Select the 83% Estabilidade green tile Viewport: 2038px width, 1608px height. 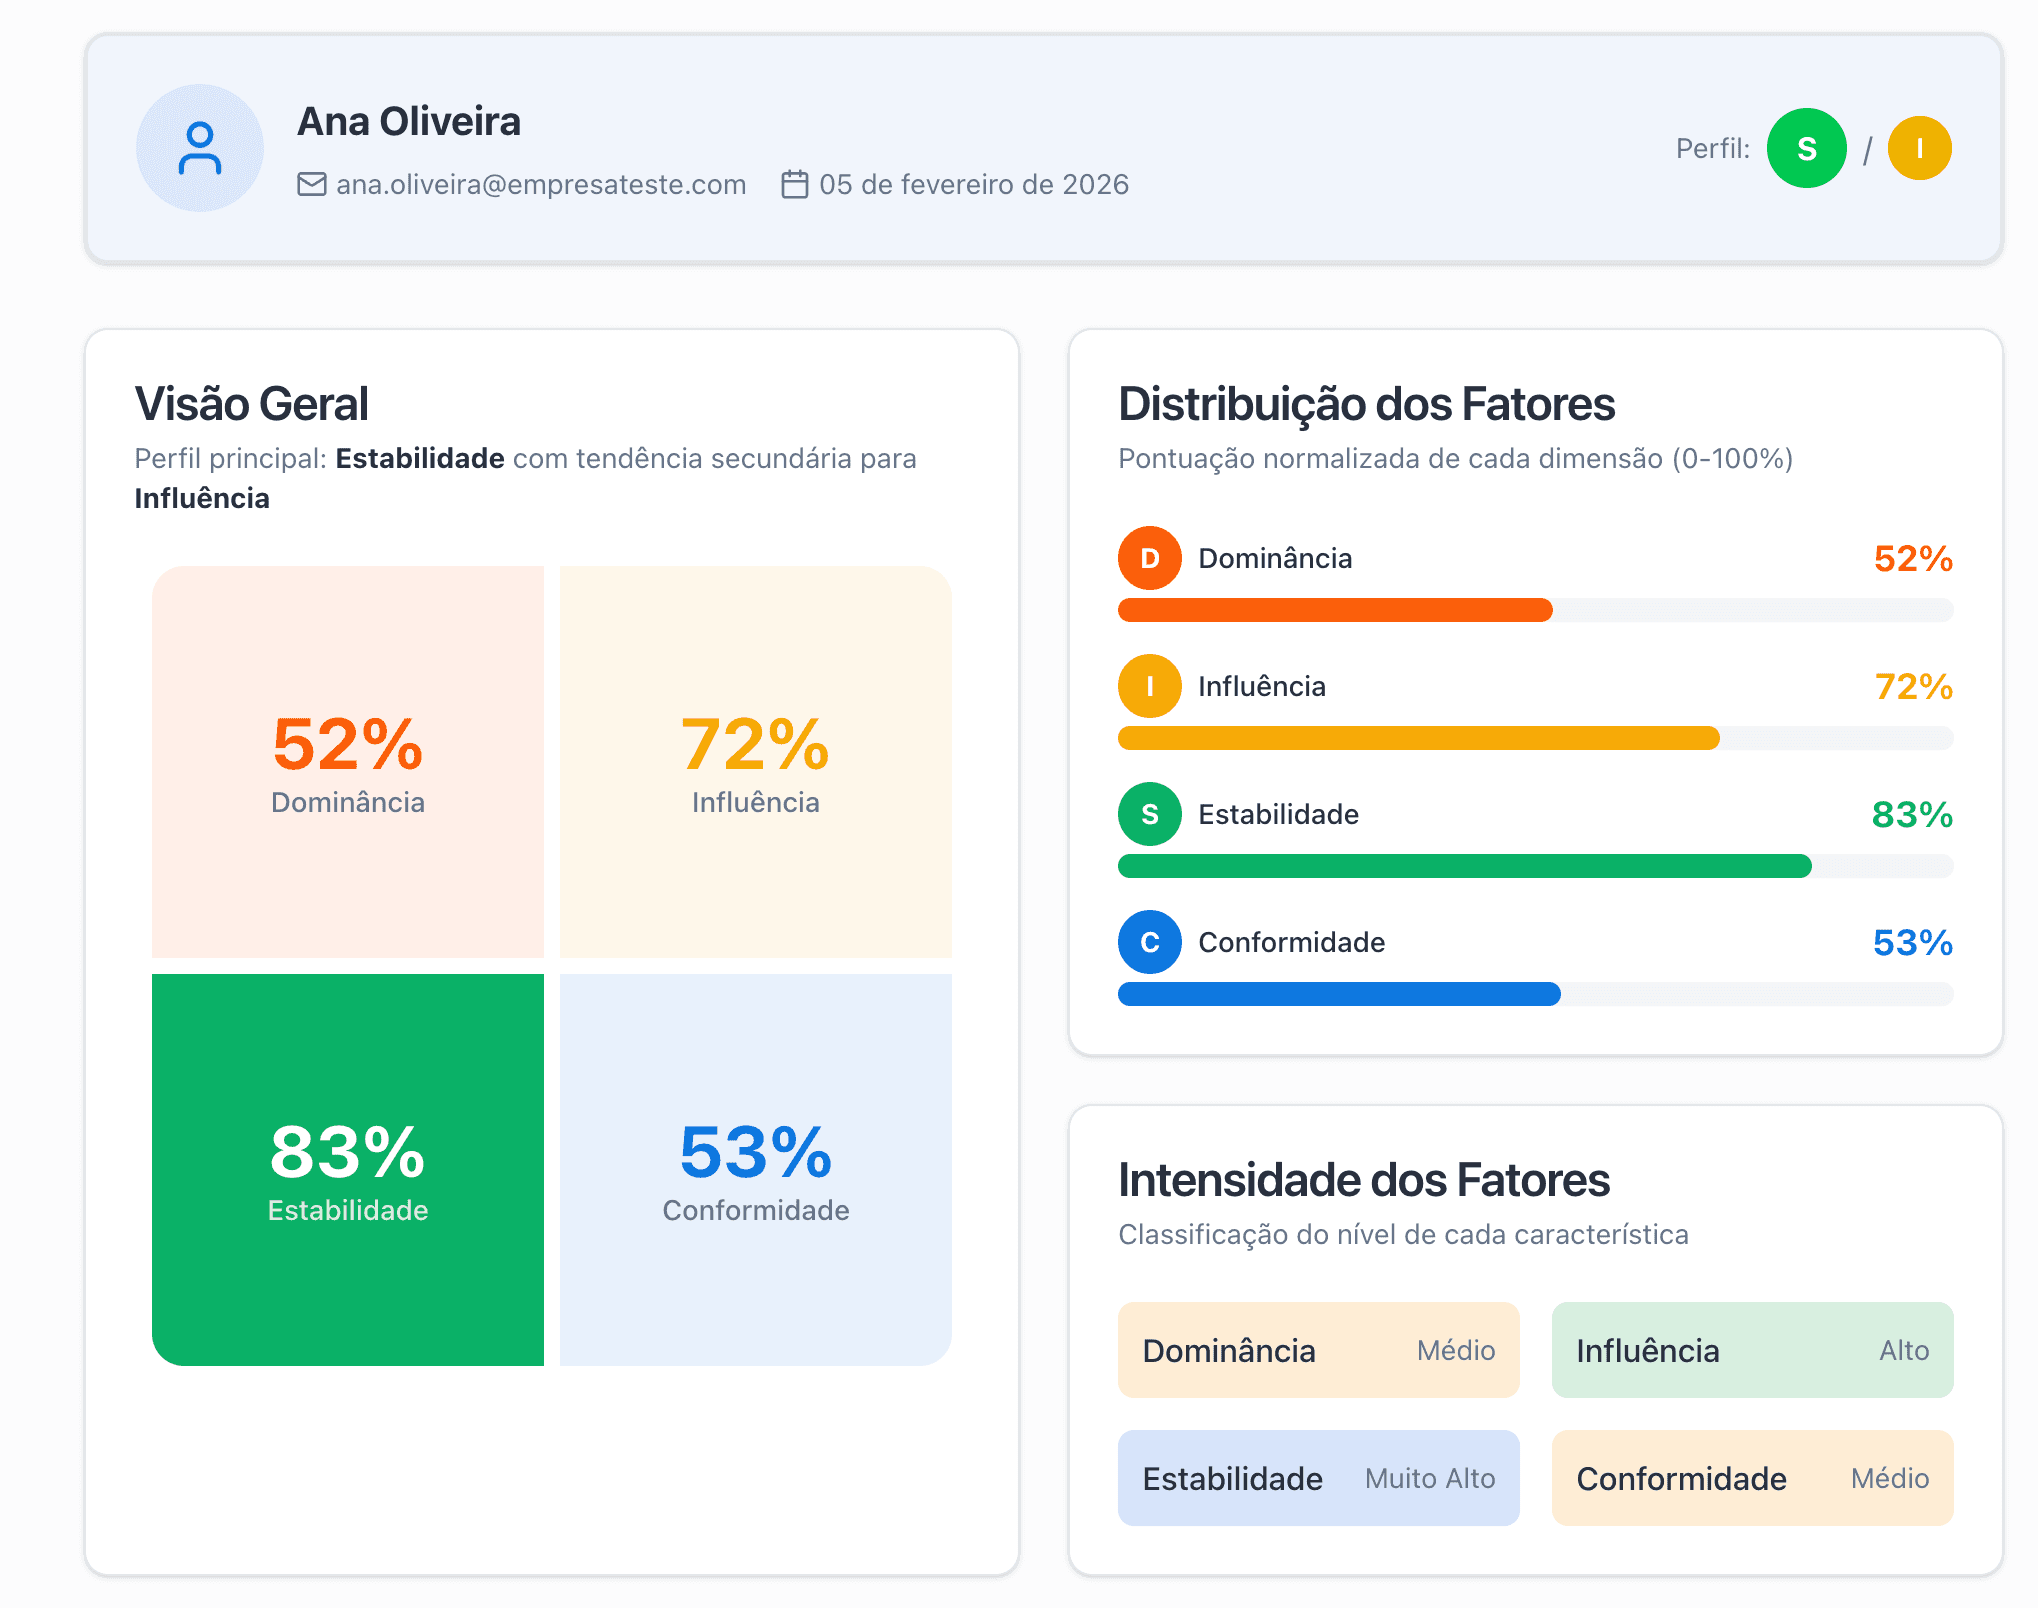pos(348,1169)
